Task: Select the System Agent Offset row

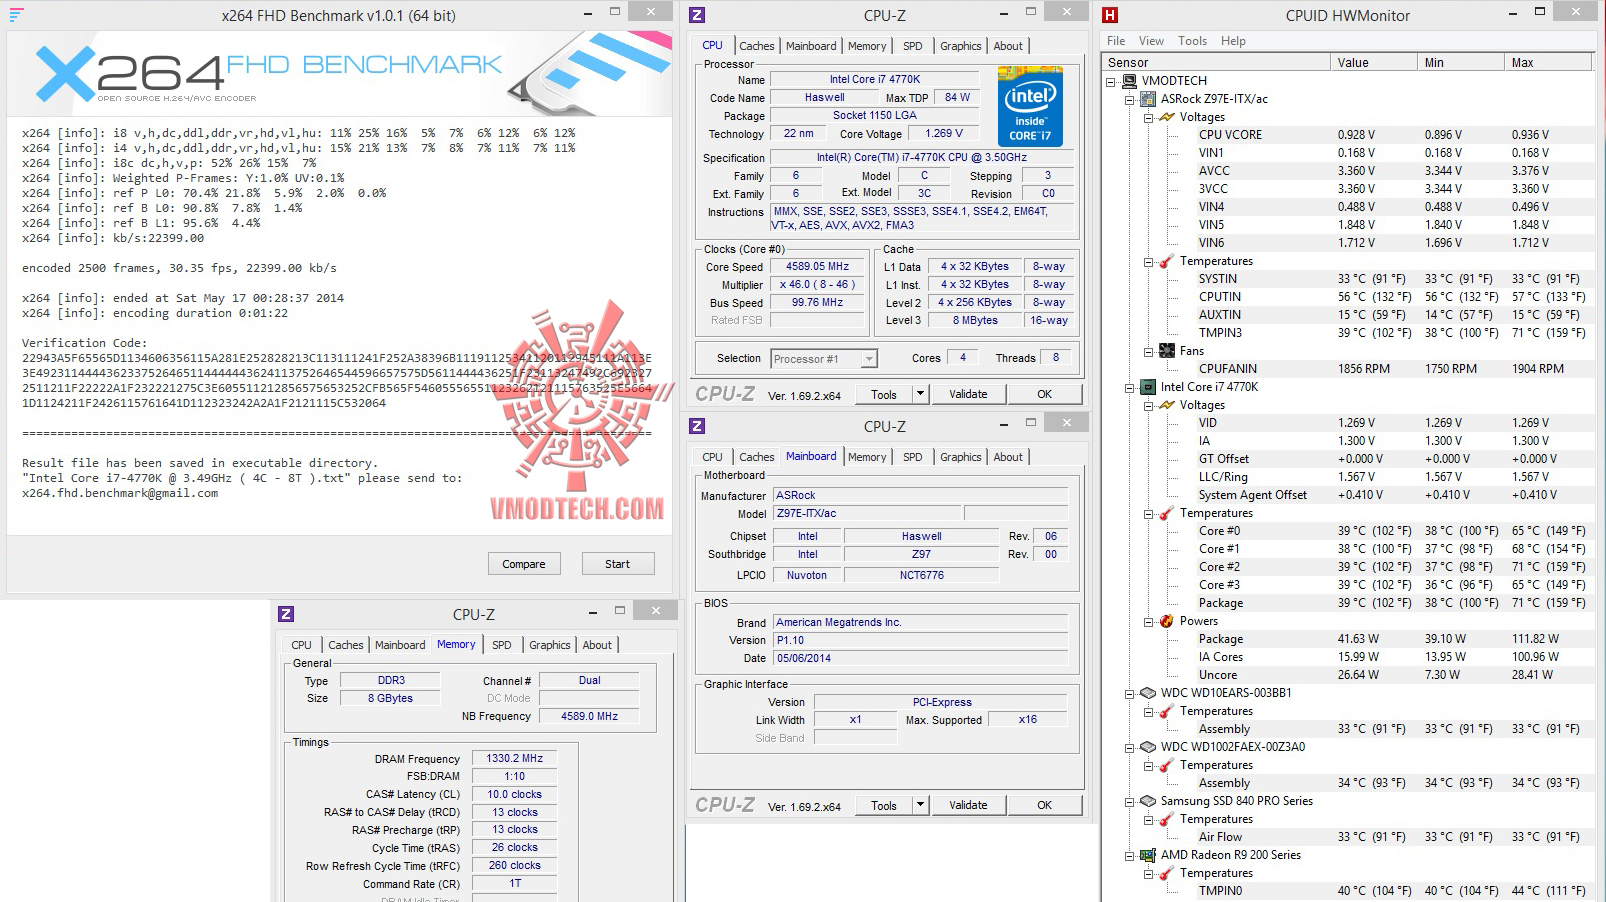Action: click(x=1395, y=495)
